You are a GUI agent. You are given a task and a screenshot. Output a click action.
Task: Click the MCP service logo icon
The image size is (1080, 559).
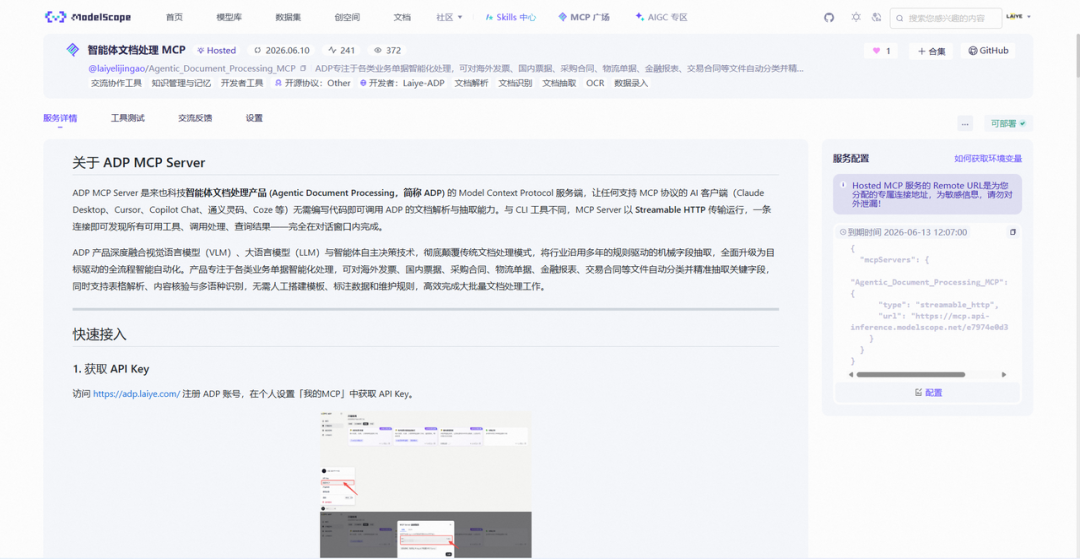click(x=72, y=50)
